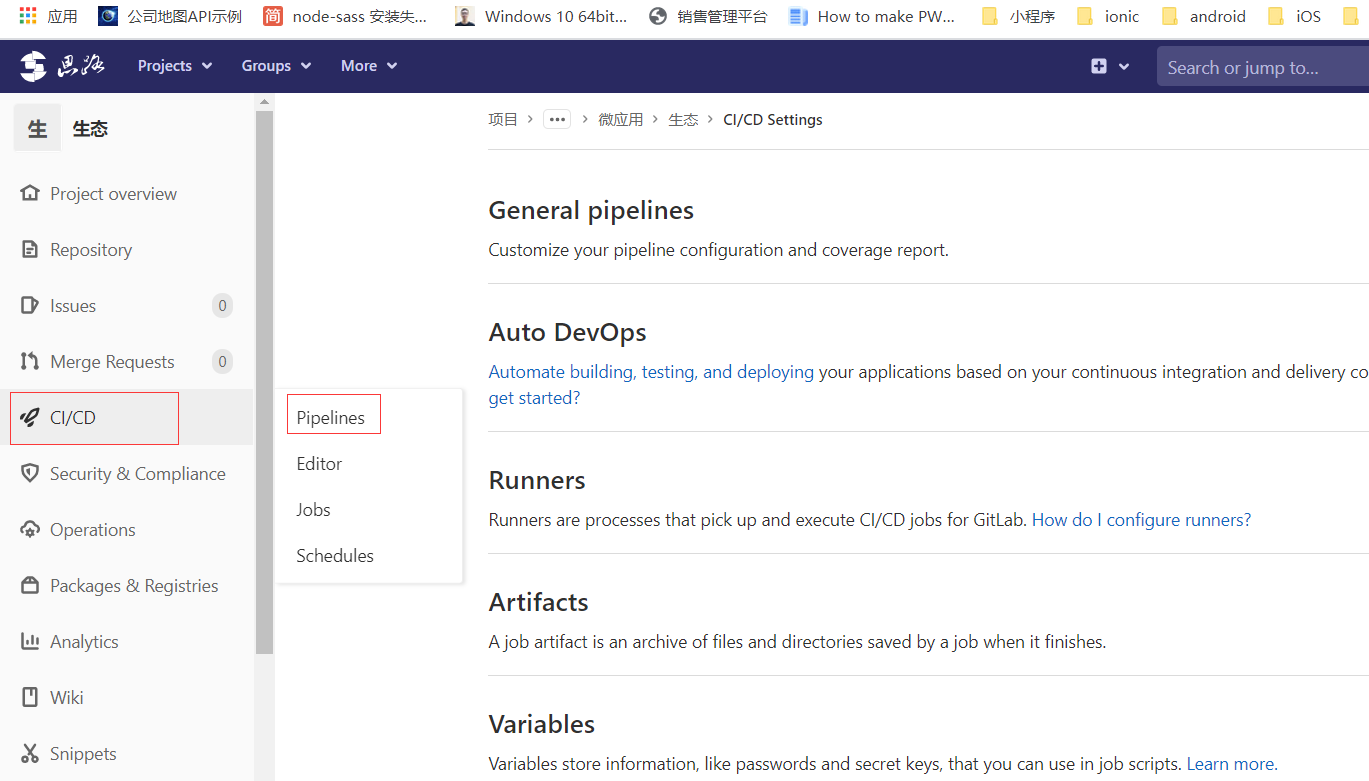Focus the 'Search or jump to' field

pyautogui.click(x=1260, y=67)
